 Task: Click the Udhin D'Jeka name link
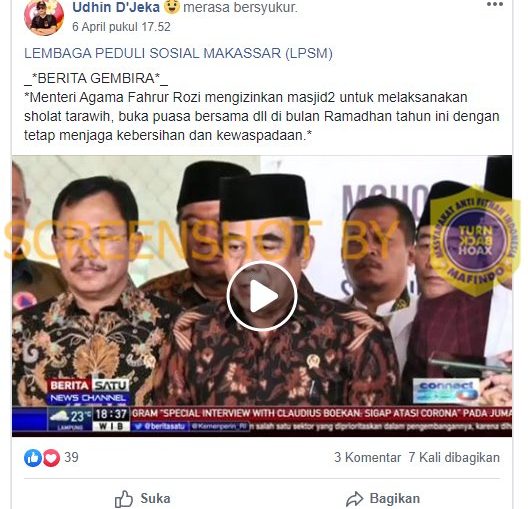click(116, 7)
